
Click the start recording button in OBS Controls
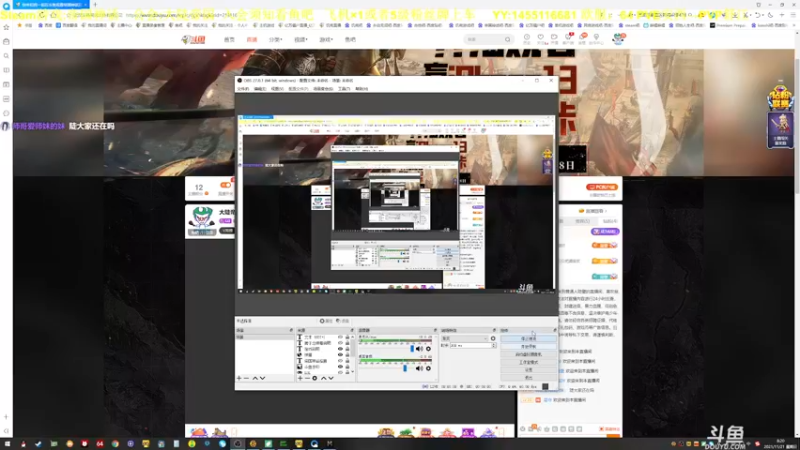click(x=528, y=346)
